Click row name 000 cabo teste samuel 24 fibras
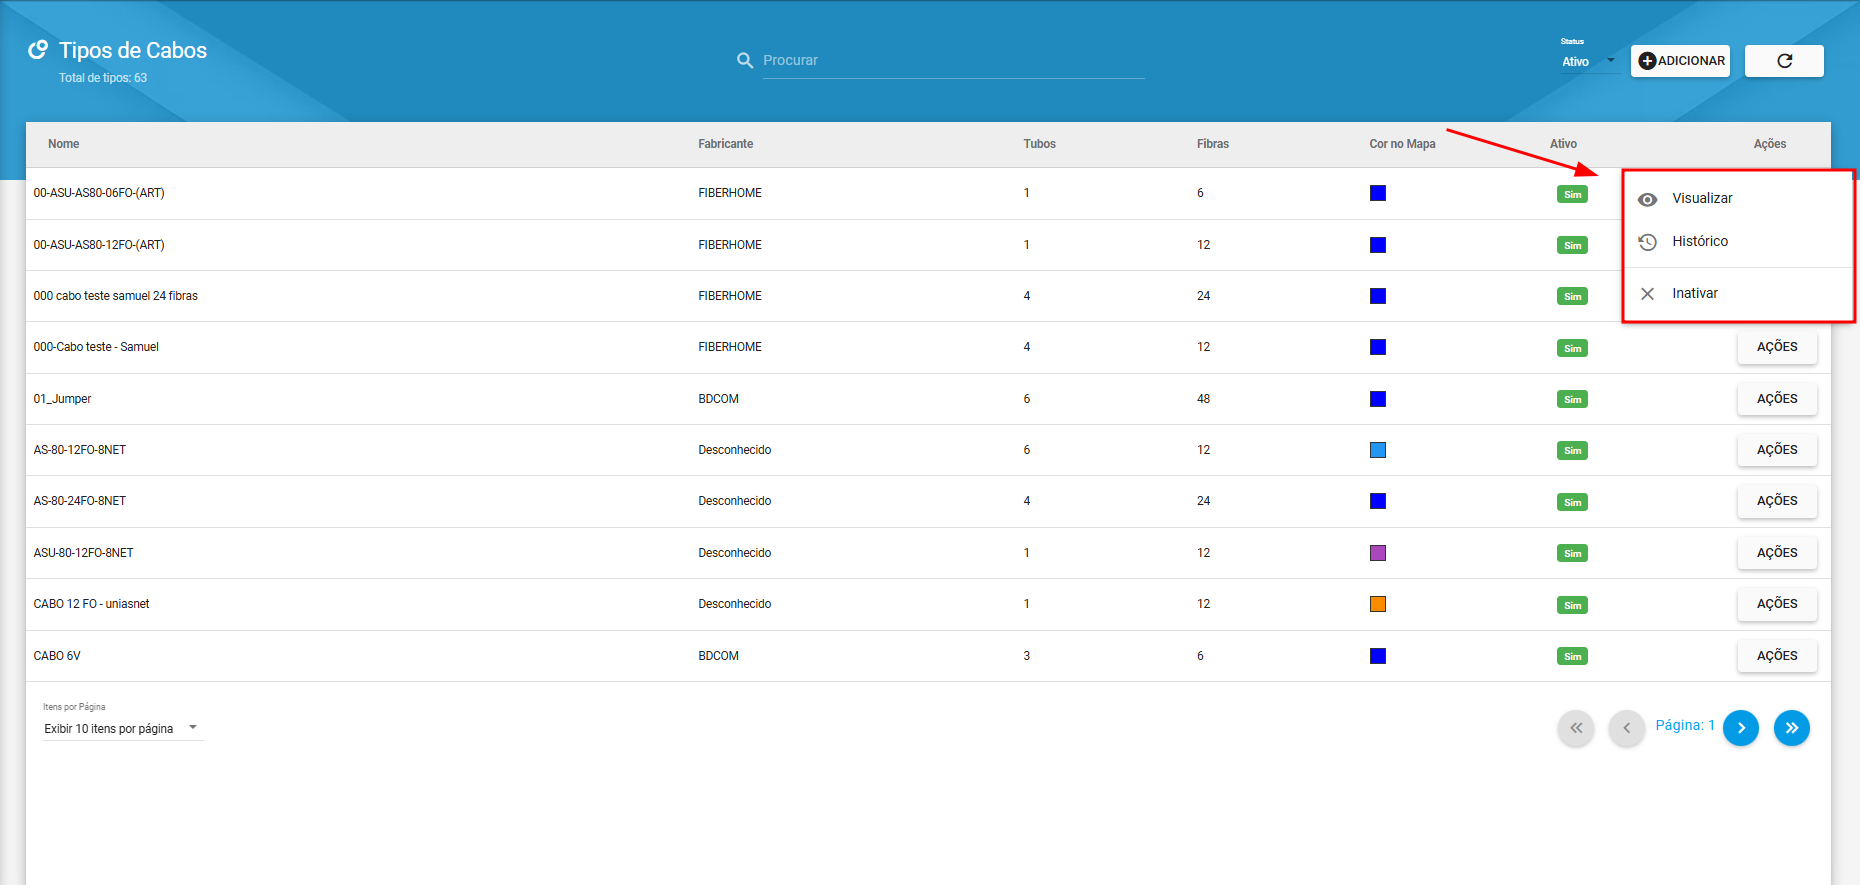 click(115, 296)
